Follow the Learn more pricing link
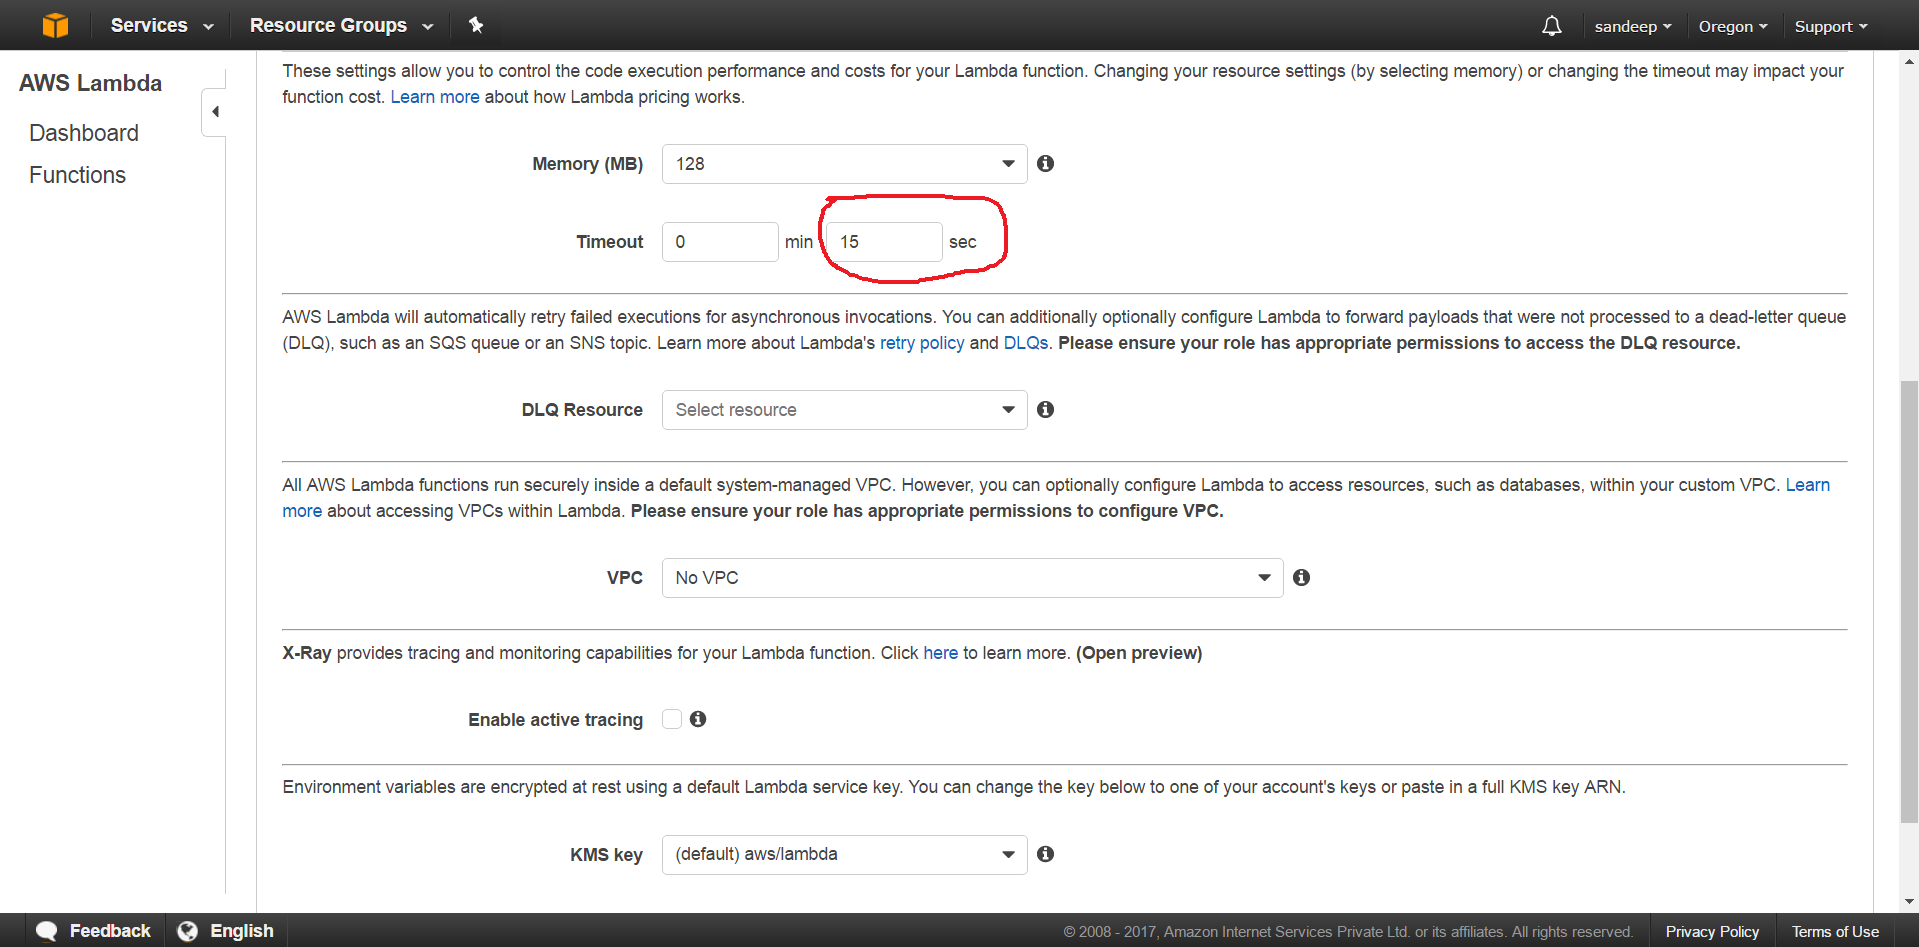 point(435,97)
